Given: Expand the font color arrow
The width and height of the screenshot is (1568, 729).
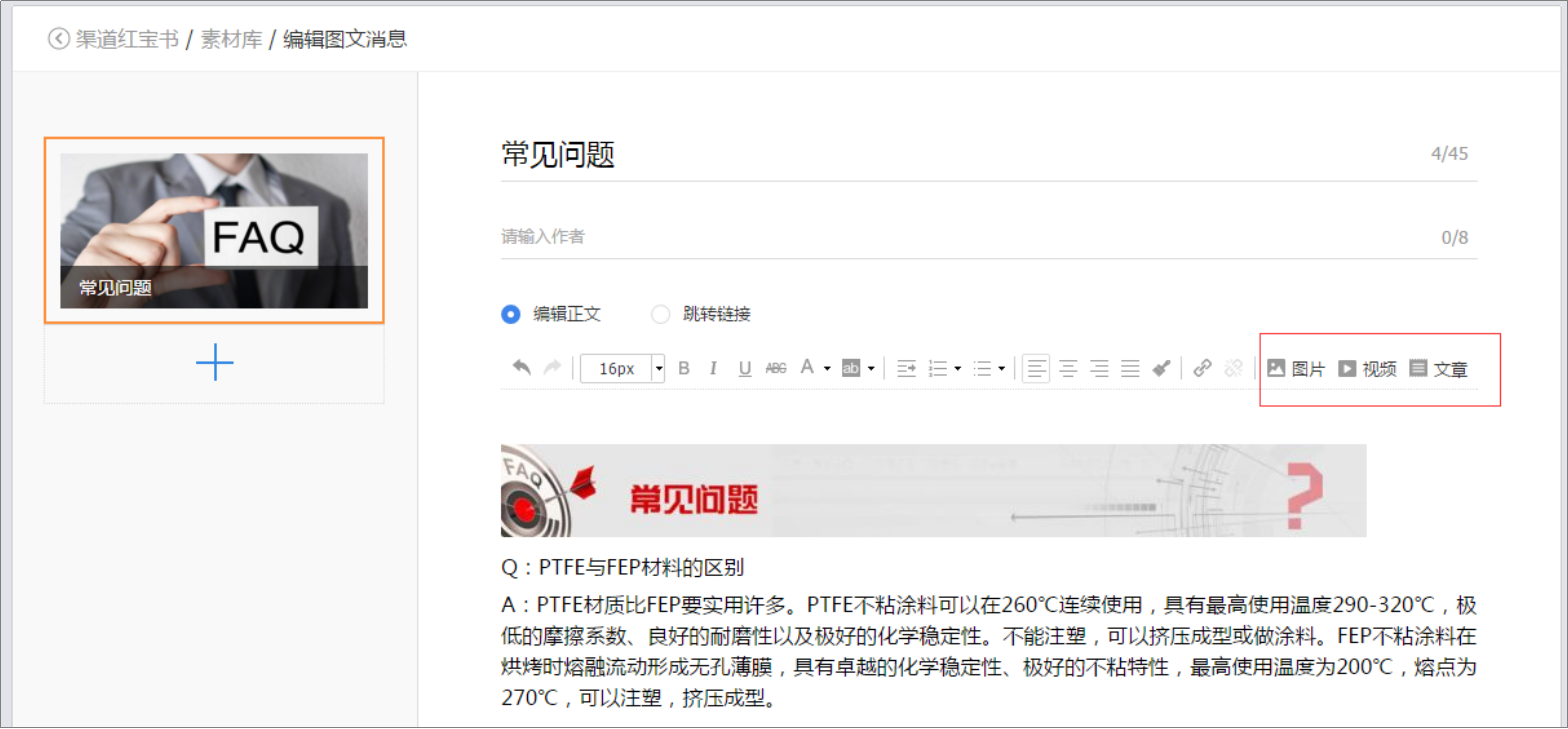Looking at the screenshot, I should click(827, 368).
